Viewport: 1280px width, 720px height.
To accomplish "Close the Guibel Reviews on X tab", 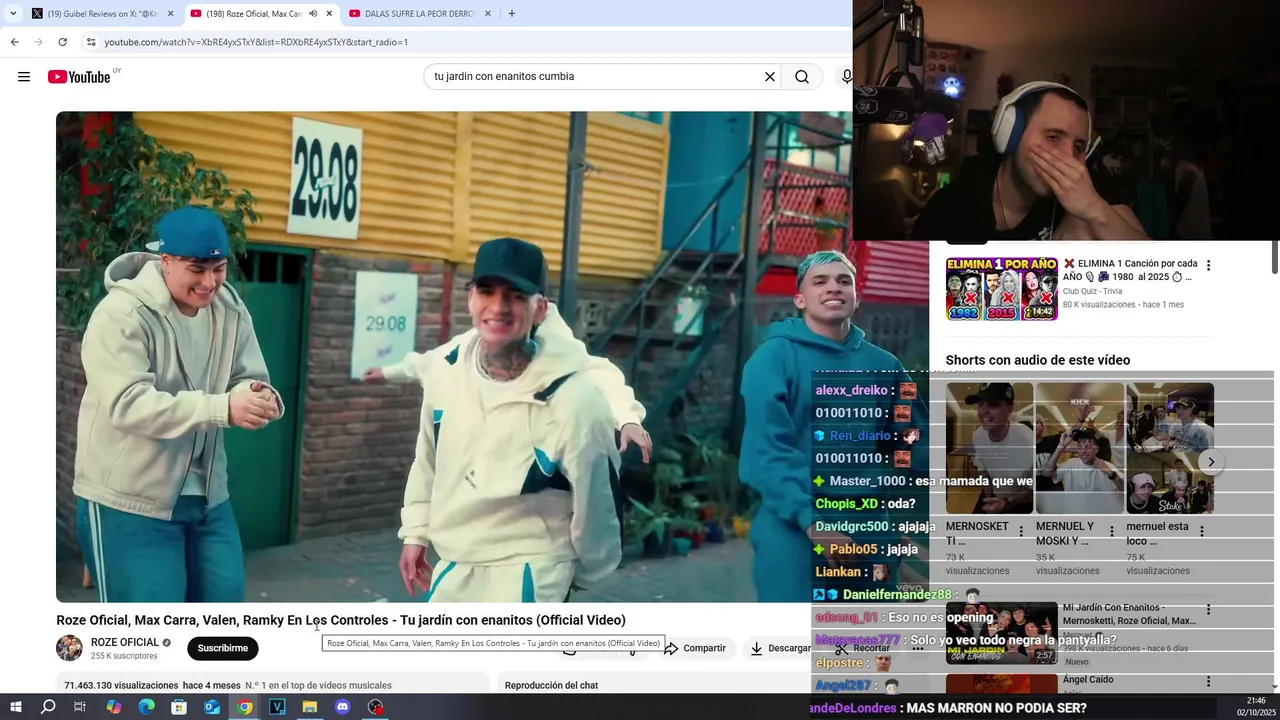I will tap(170, 14).
